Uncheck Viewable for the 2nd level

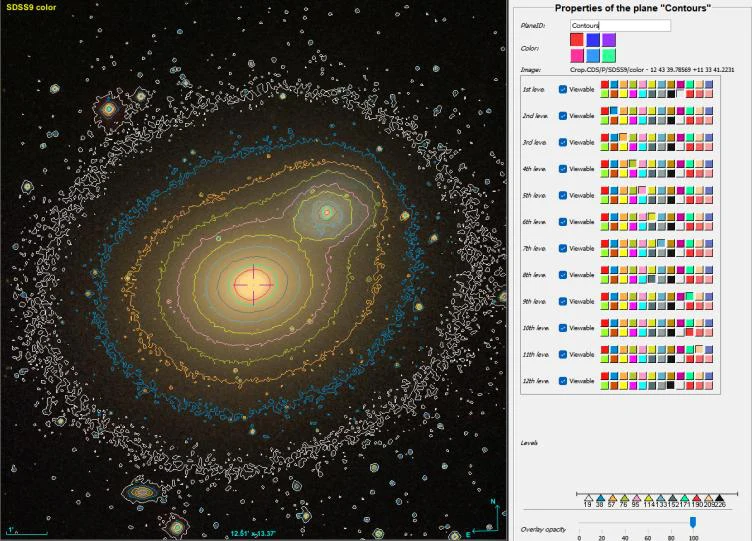tap(563, 116)
